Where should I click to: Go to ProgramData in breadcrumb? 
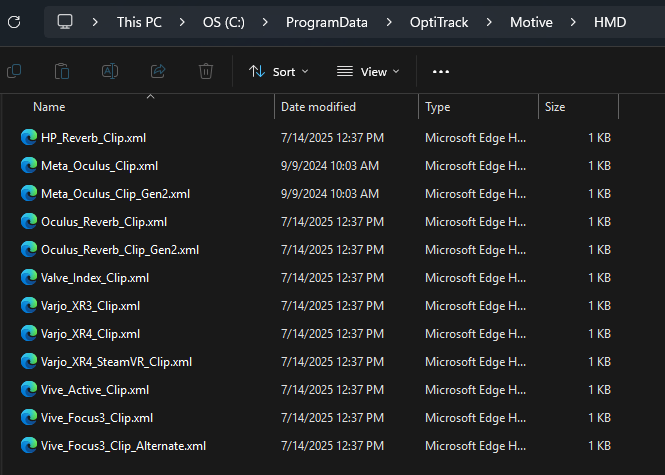tap(327, 22)
